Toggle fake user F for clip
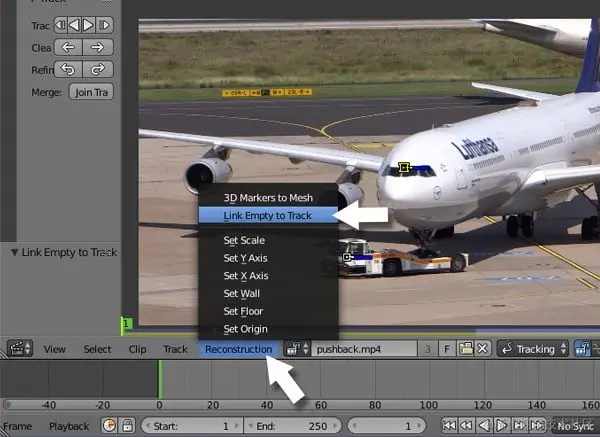 pyautogui.click(x=447, y=349)
